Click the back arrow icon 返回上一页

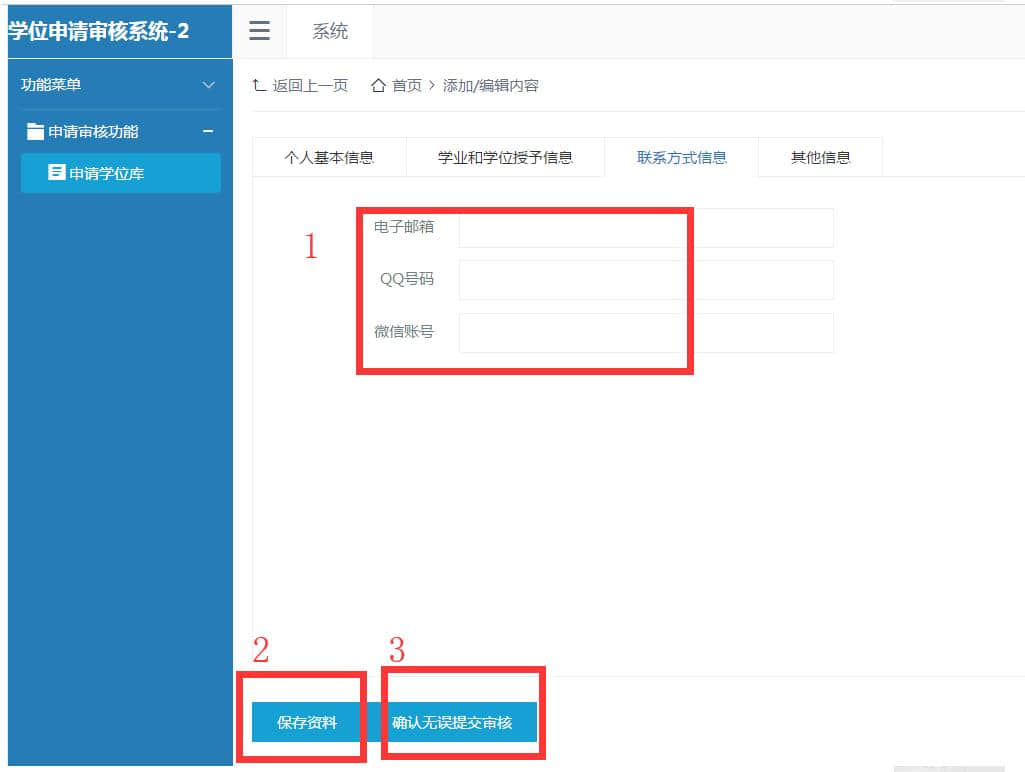[x=259, y=86]
